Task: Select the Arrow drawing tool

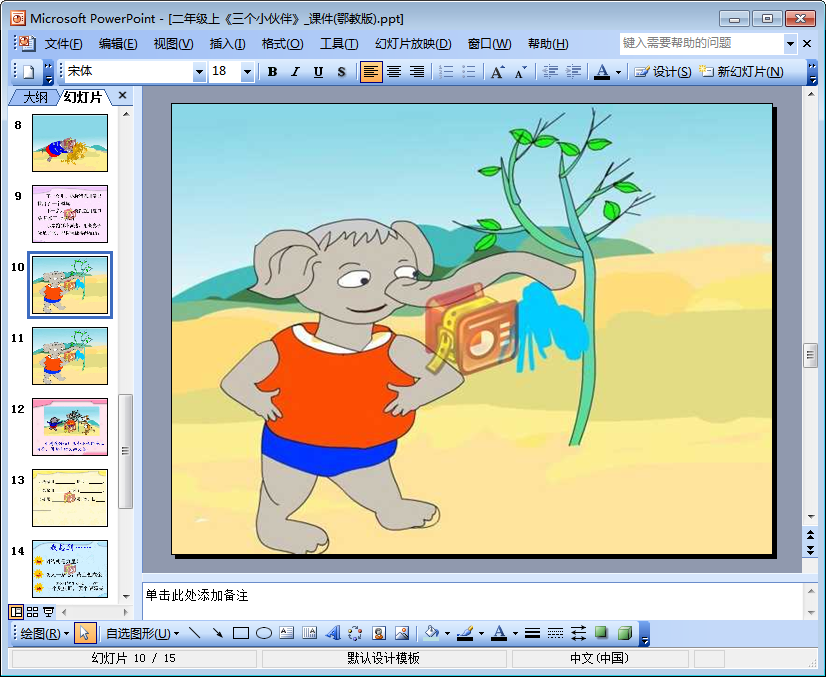Action: (218, 633)
